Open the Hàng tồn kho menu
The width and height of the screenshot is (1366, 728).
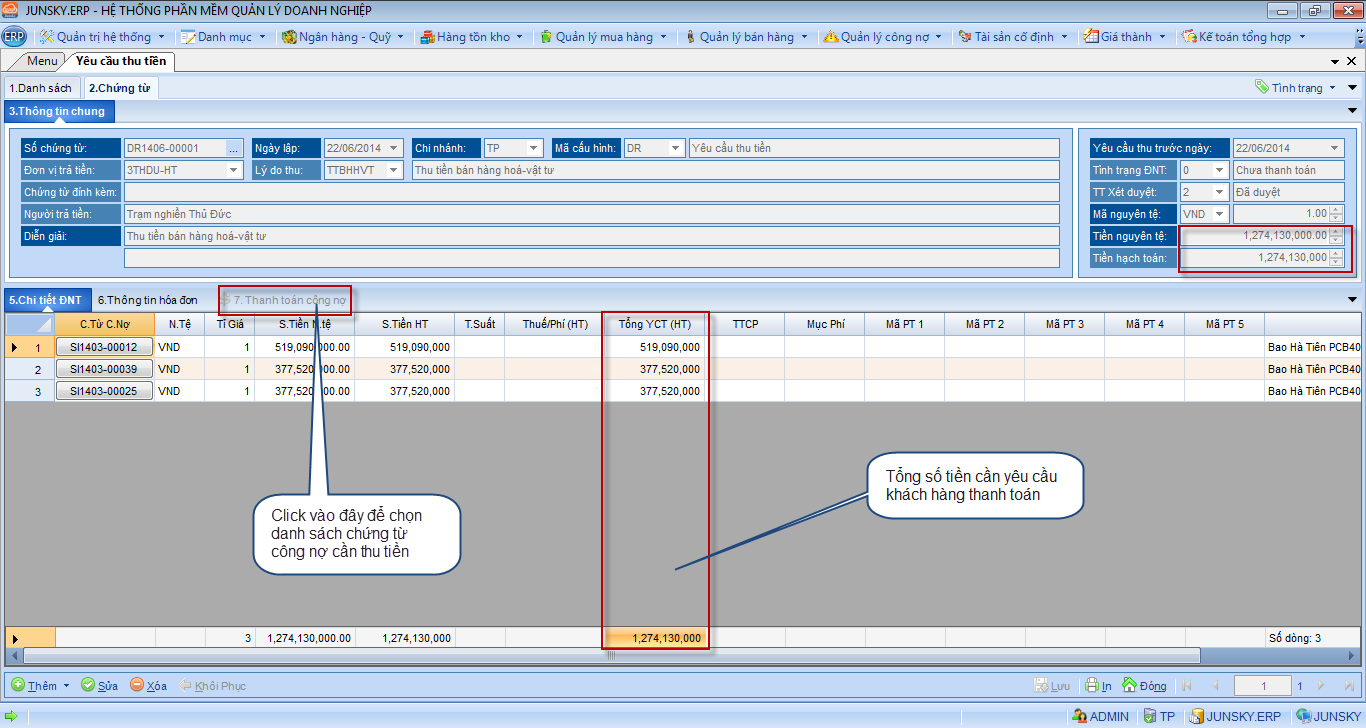472,37
